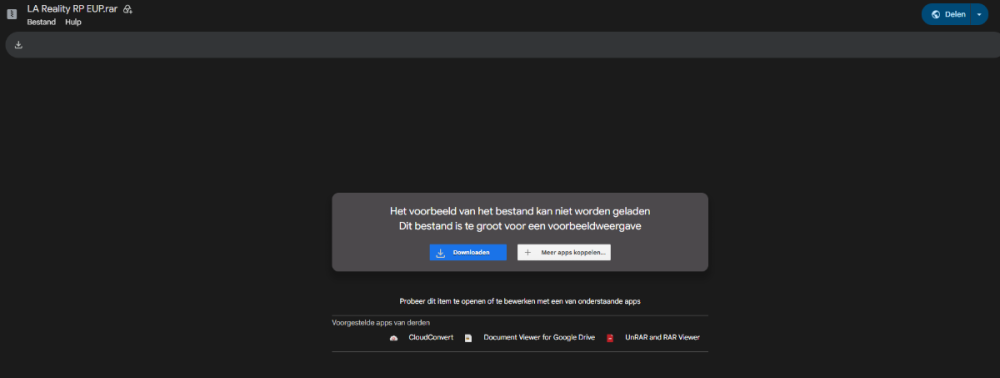The image size is (1000, 378).
Task: Click the file name LA Reality RP EUP.rar
Action: point(72,10)
